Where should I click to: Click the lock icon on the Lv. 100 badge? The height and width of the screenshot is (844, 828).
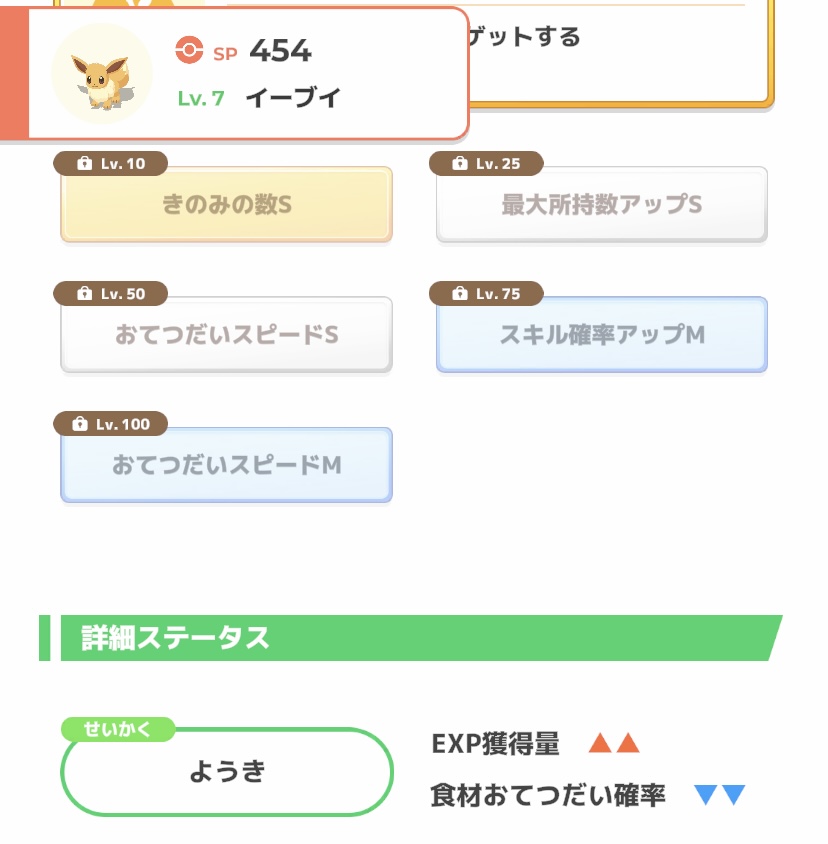(x=80, y=424)
